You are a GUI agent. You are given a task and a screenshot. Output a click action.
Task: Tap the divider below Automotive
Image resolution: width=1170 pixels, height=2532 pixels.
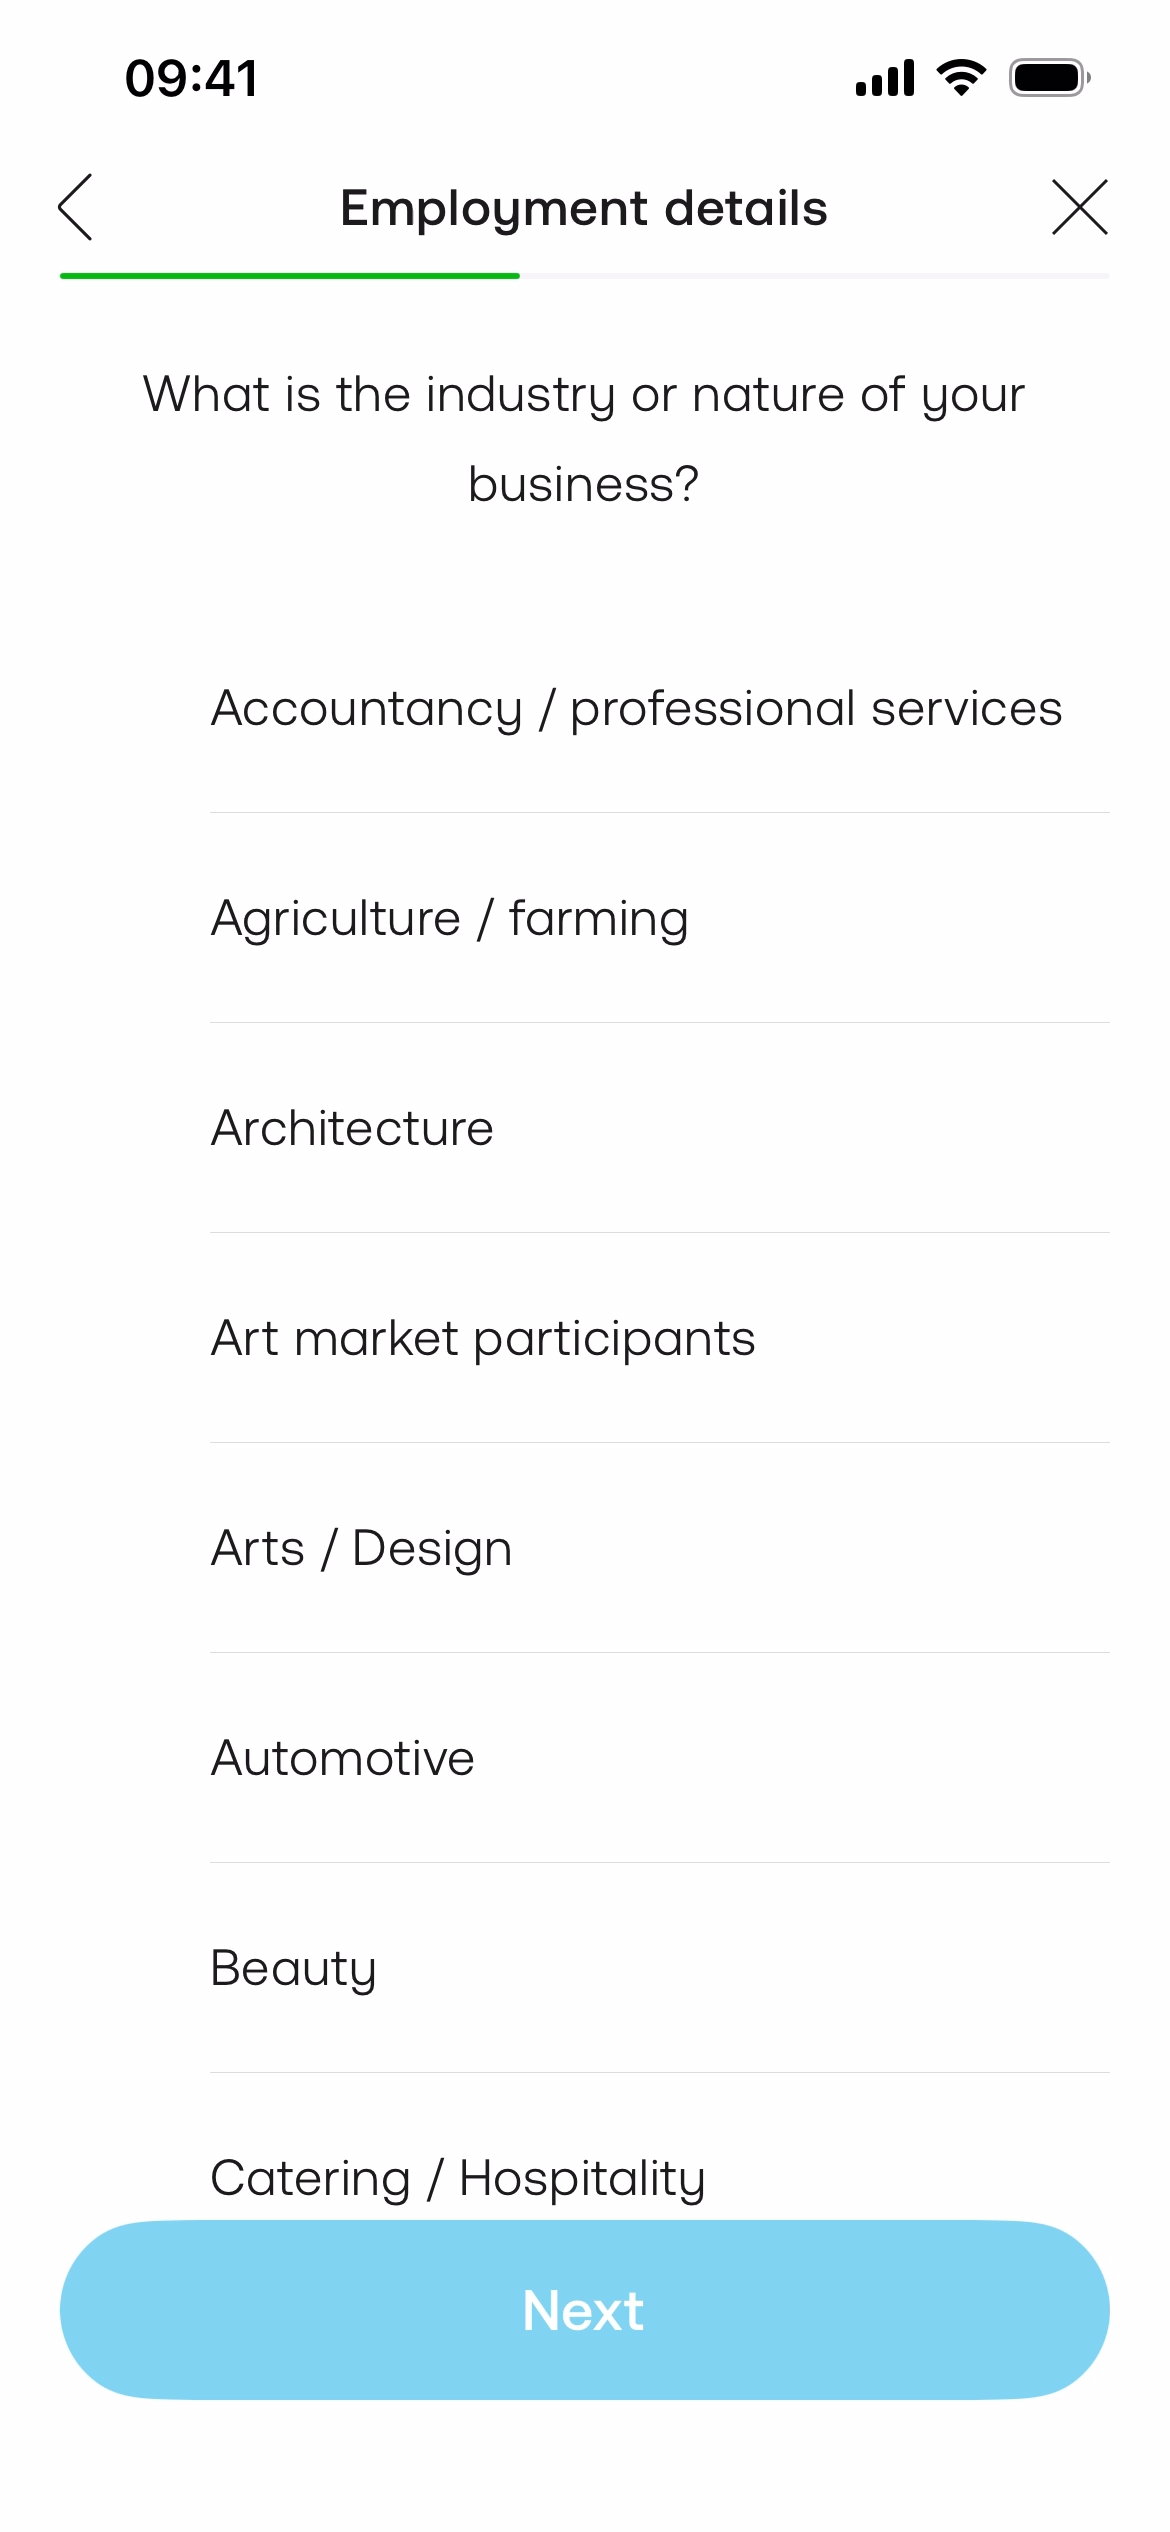click(660, 1862)
